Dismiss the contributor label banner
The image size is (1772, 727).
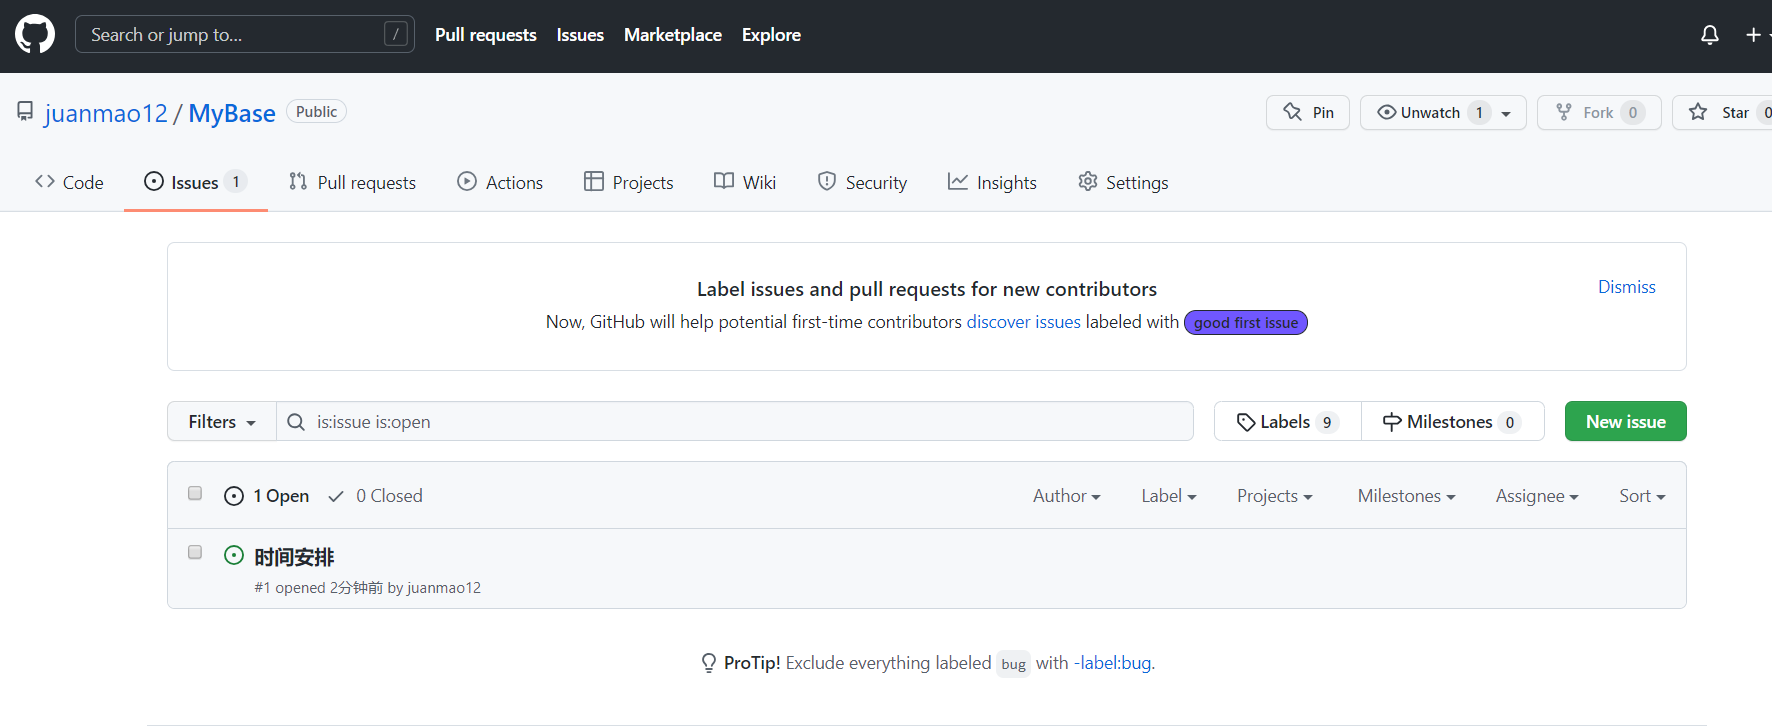[1626, 287]
